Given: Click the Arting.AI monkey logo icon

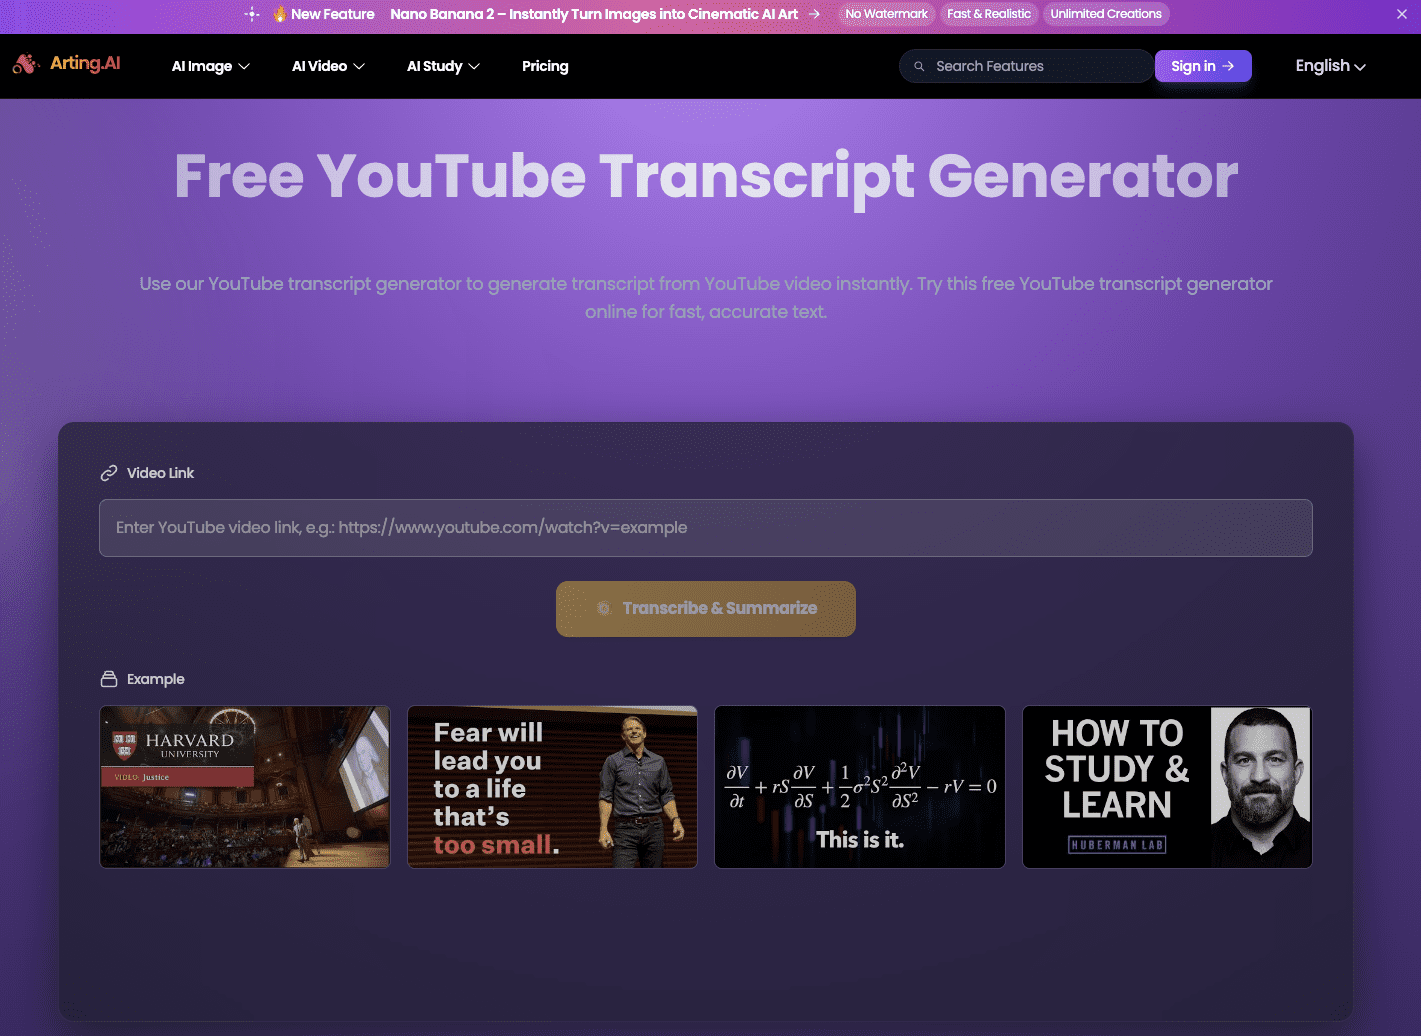Looking at the screenshot, I should 24,64.
